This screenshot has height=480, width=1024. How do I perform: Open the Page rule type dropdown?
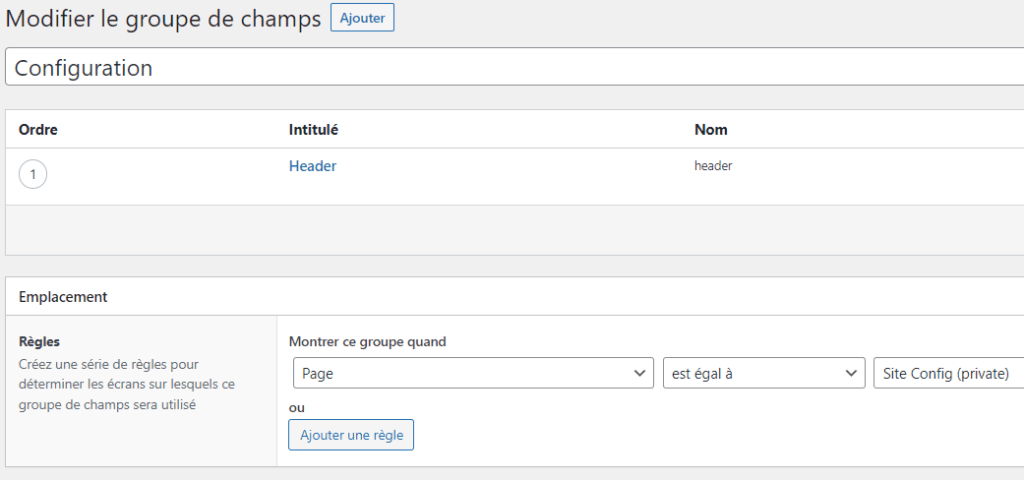pos(460,373)
